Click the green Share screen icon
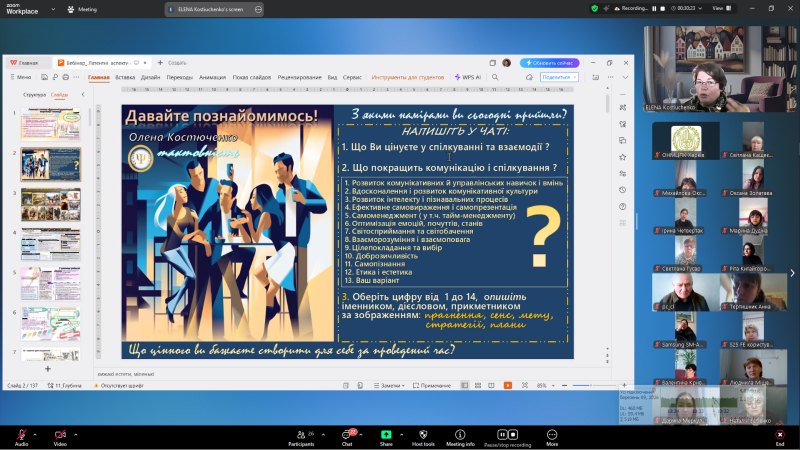 (386, 434)
